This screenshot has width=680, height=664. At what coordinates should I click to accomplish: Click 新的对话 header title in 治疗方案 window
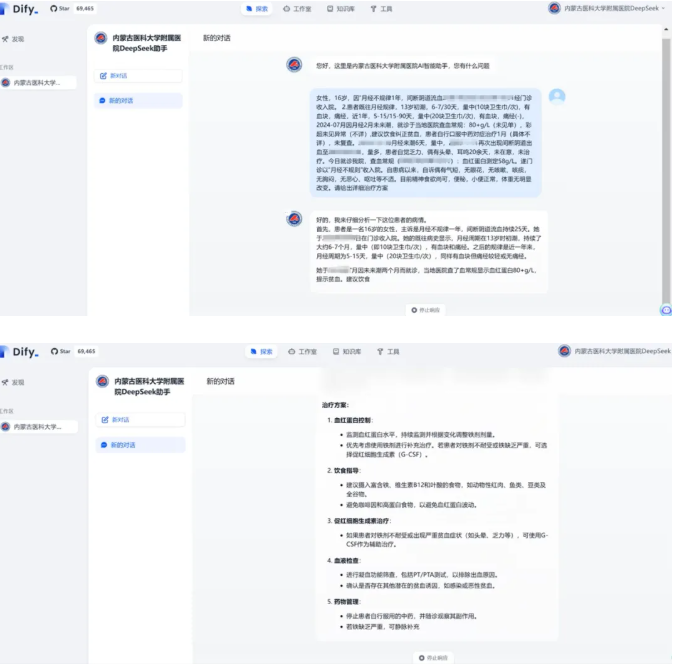coord(220,382)
